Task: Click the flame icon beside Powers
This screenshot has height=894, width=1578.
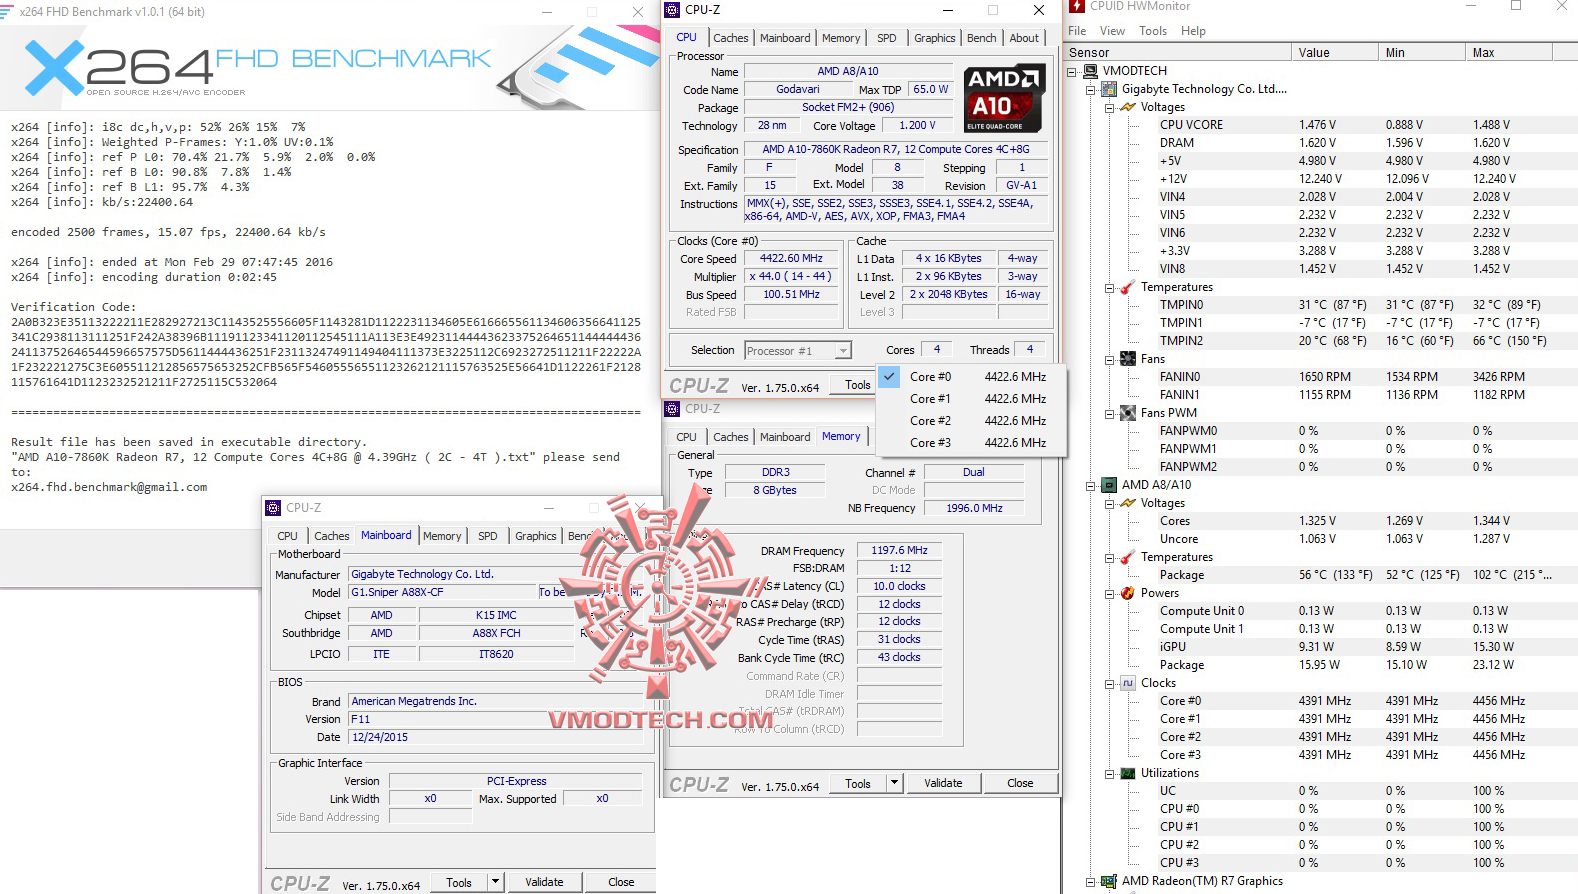Action: 1127,593
